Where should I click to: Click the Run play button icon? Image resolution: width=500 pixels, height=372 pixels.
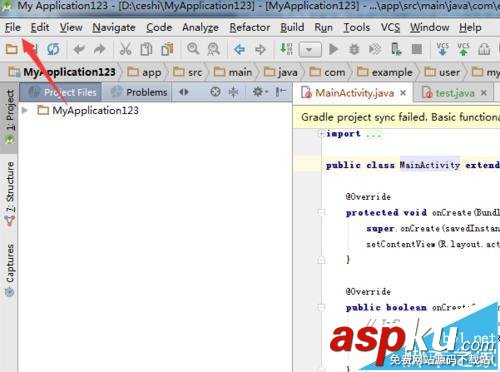tap(333, 49)
